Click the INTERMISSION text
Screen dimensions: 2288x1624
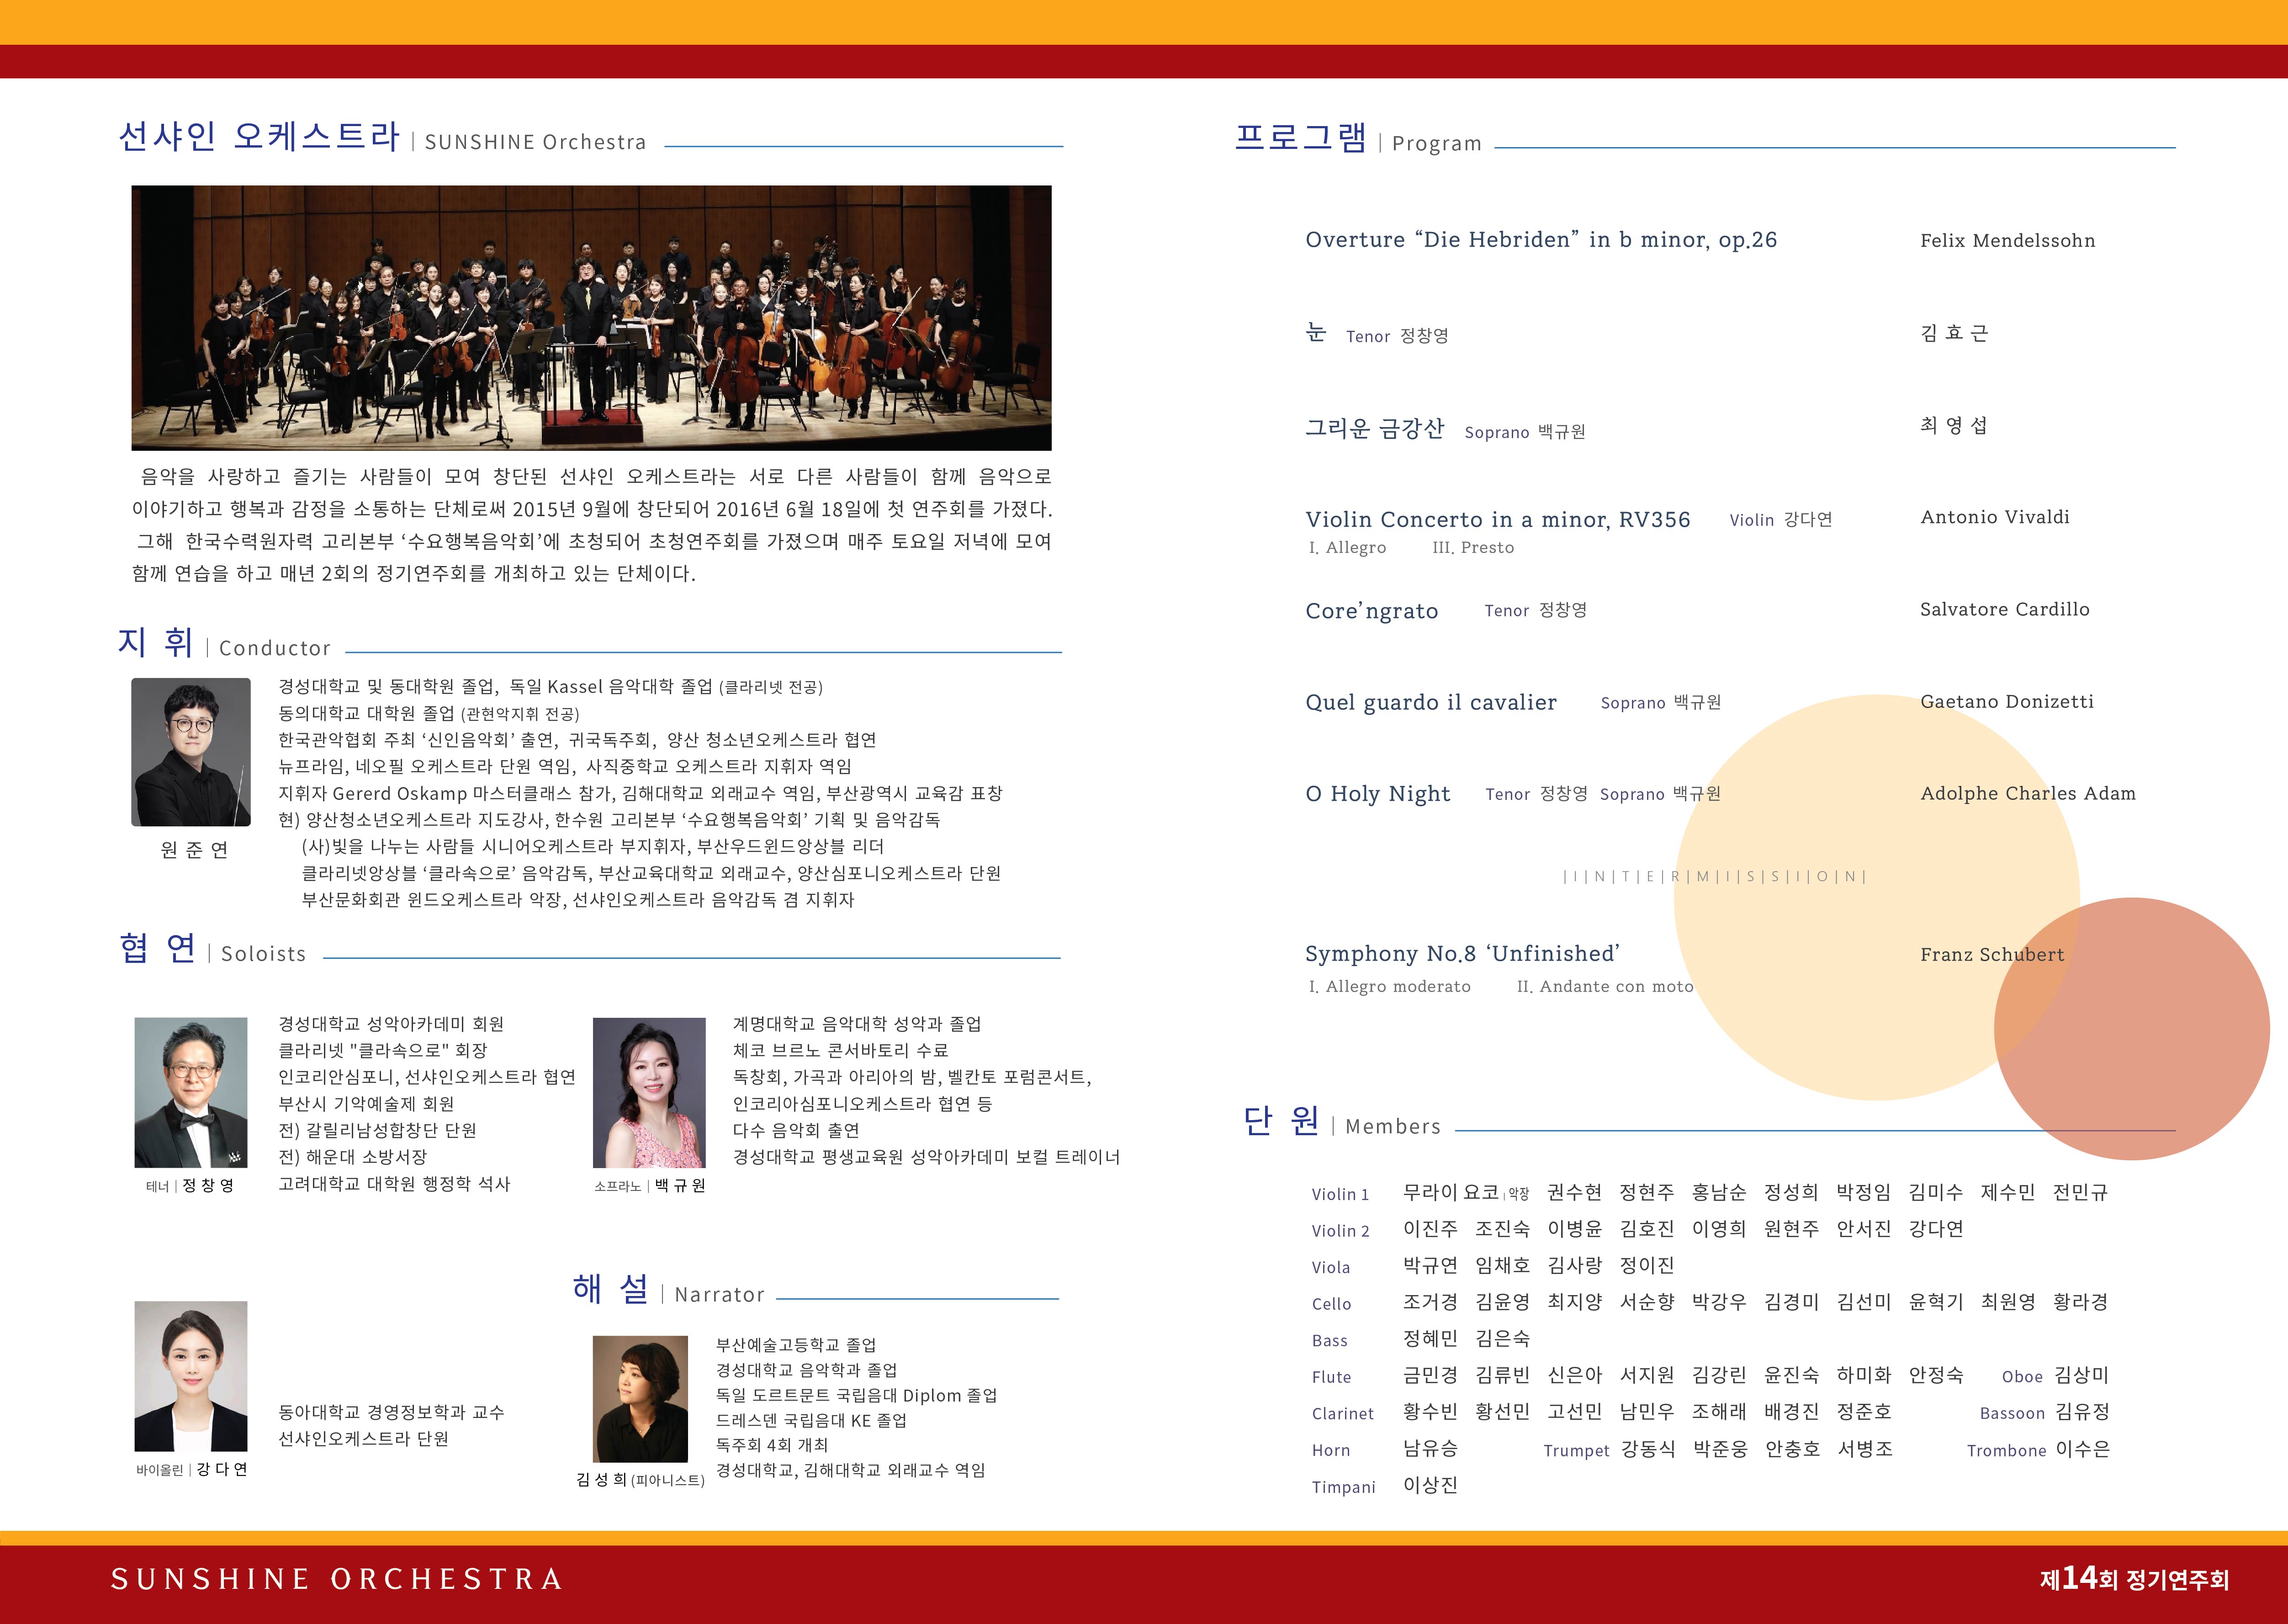1714,876
